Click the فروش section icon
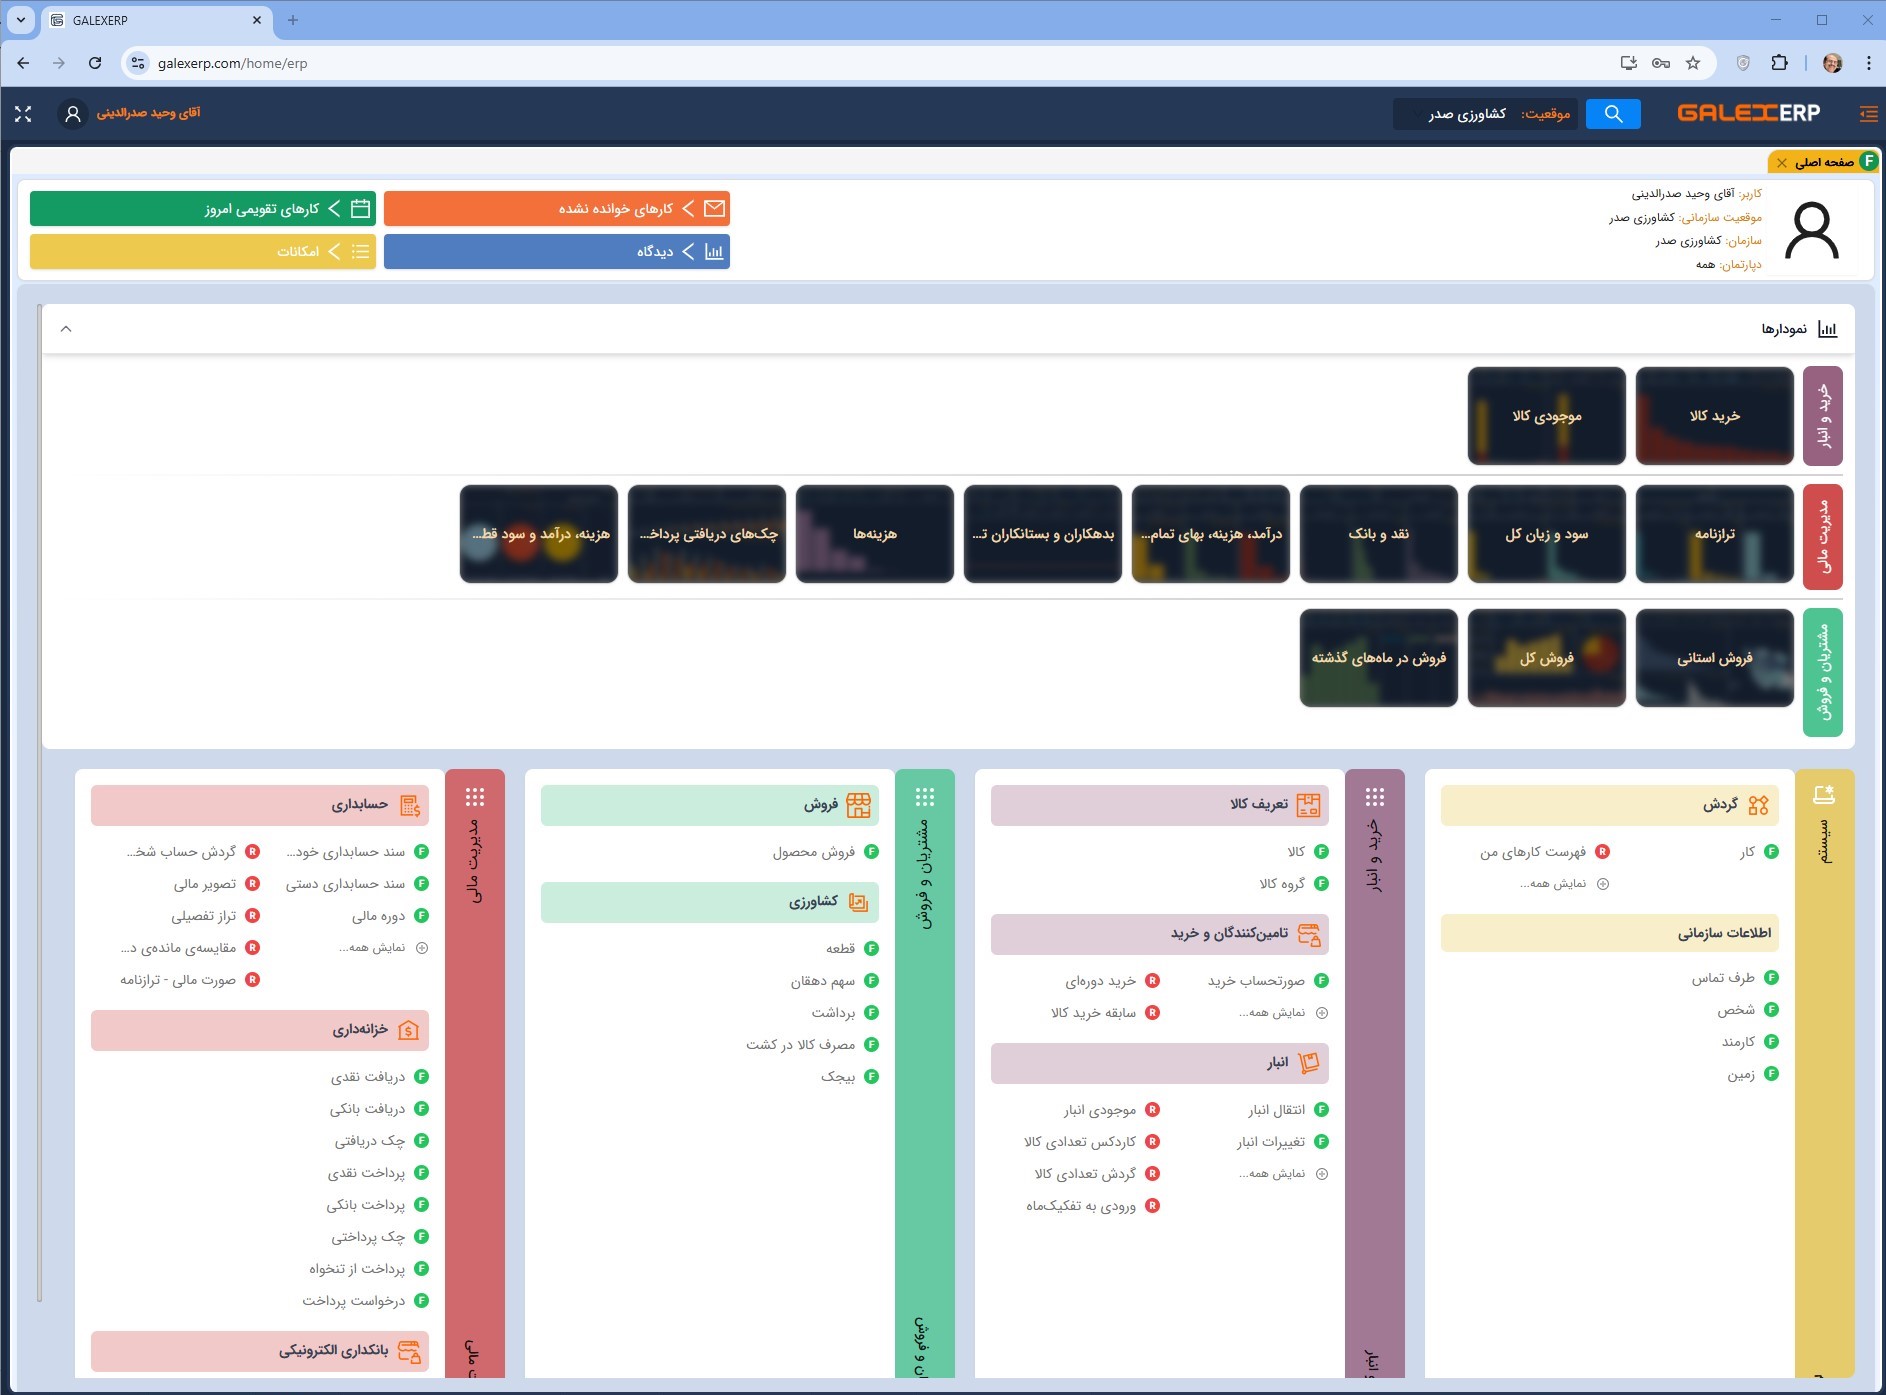The height and width of the screenshot is (1395, 1886). pyautogui.click(x=858, y=805)
